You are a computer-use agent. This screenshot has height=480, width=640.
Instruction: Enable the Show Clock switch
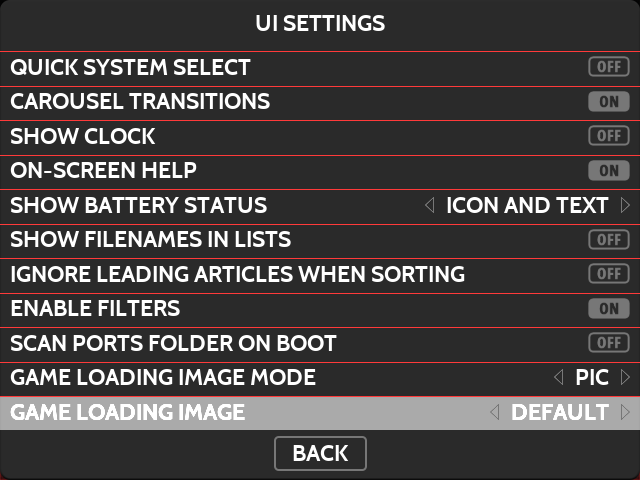(x=608, y=136)
